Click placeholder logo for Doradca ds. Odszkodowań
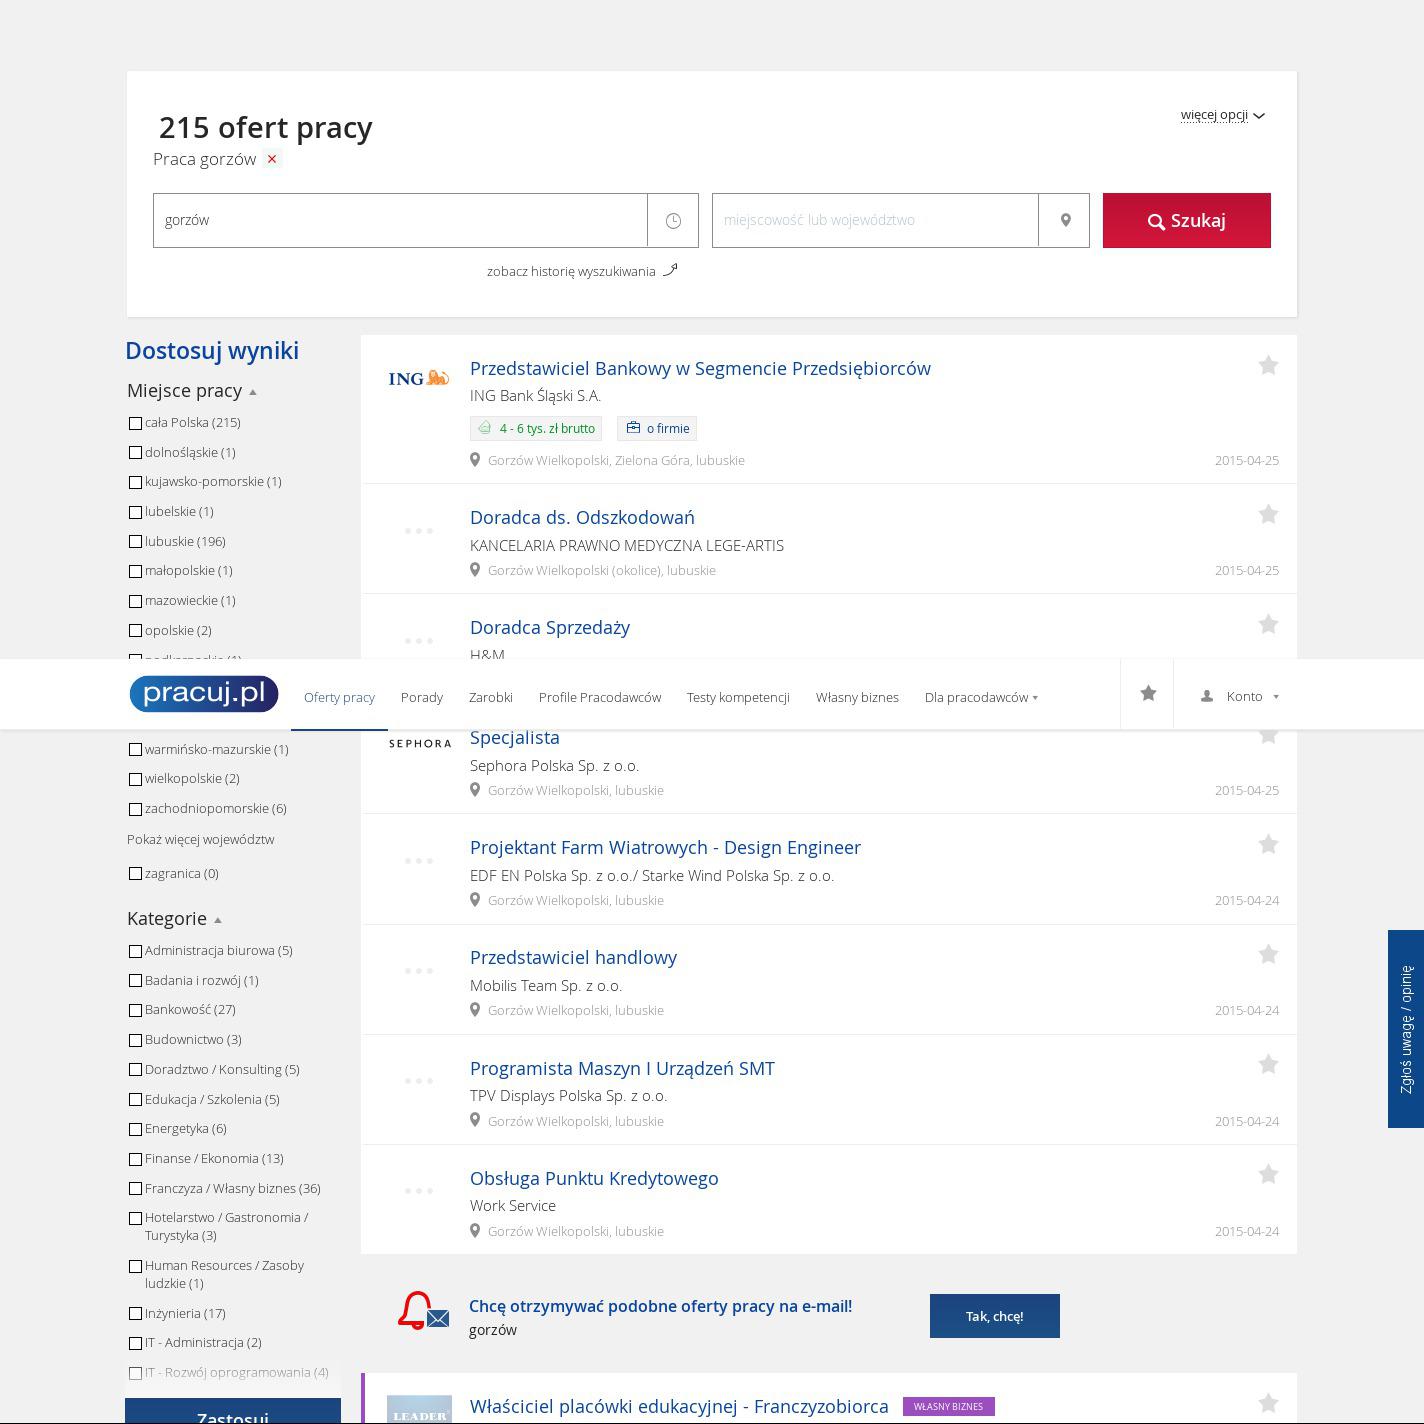 pyautogui.click(x=419, y=531)
